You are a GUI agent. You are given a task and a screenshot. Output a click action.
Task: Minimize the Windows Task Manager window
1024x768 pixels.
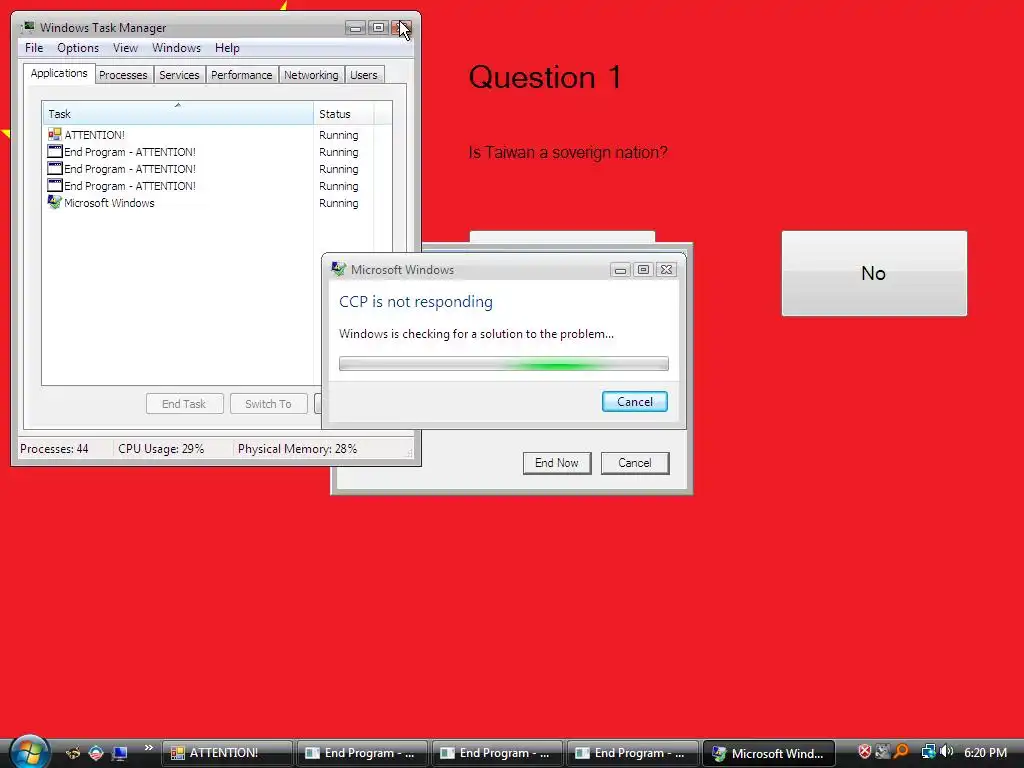(355, 27)
